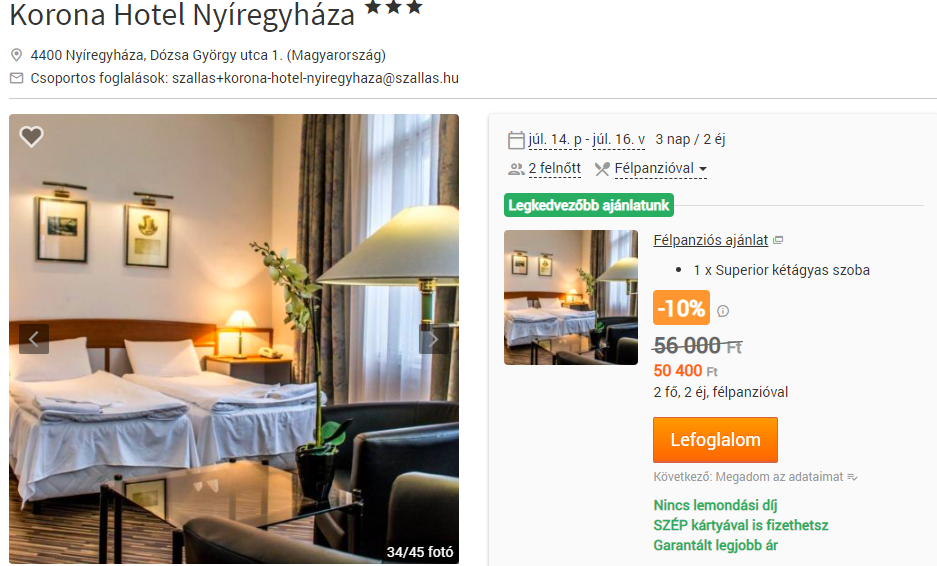This screenshot has width=937, height=566.
Task: Click the map pin icon beside address
Action: (x=17, y=56)
